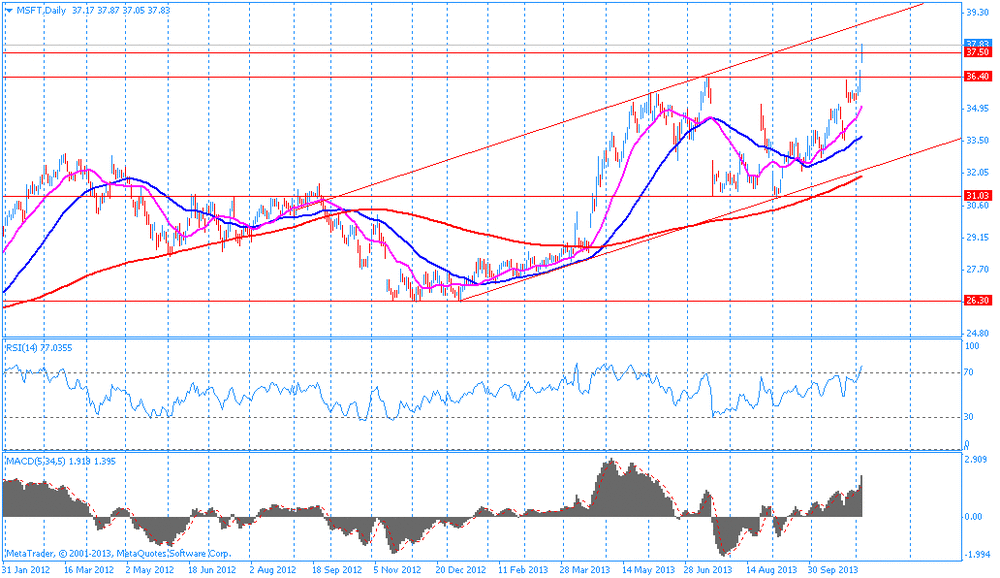Screen dimensions: 1000x578
Task: Open the chart menu triangle beside MSFT,Daily
Action: click(x=9, y=11)
